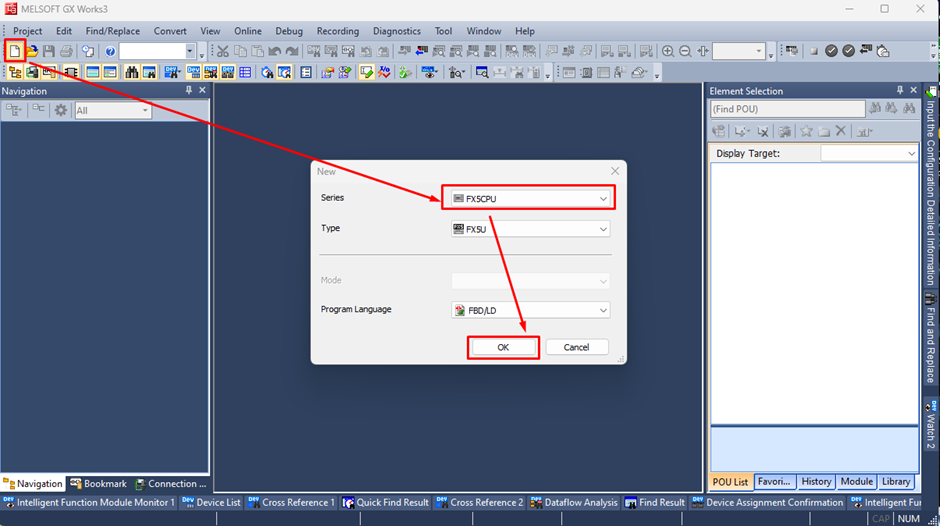
Task: Close the Element Selection panel
Action: pos(914,90)
